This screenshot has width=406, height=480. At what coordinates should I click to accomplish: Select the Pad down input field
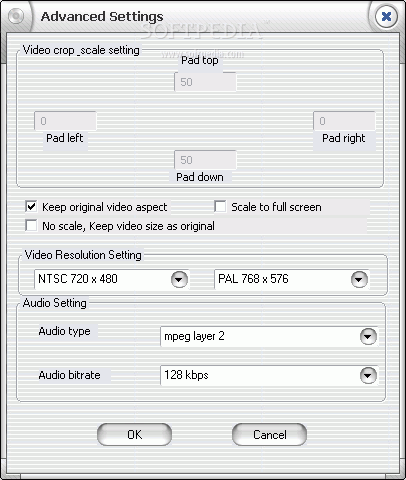tap(205, 160)
